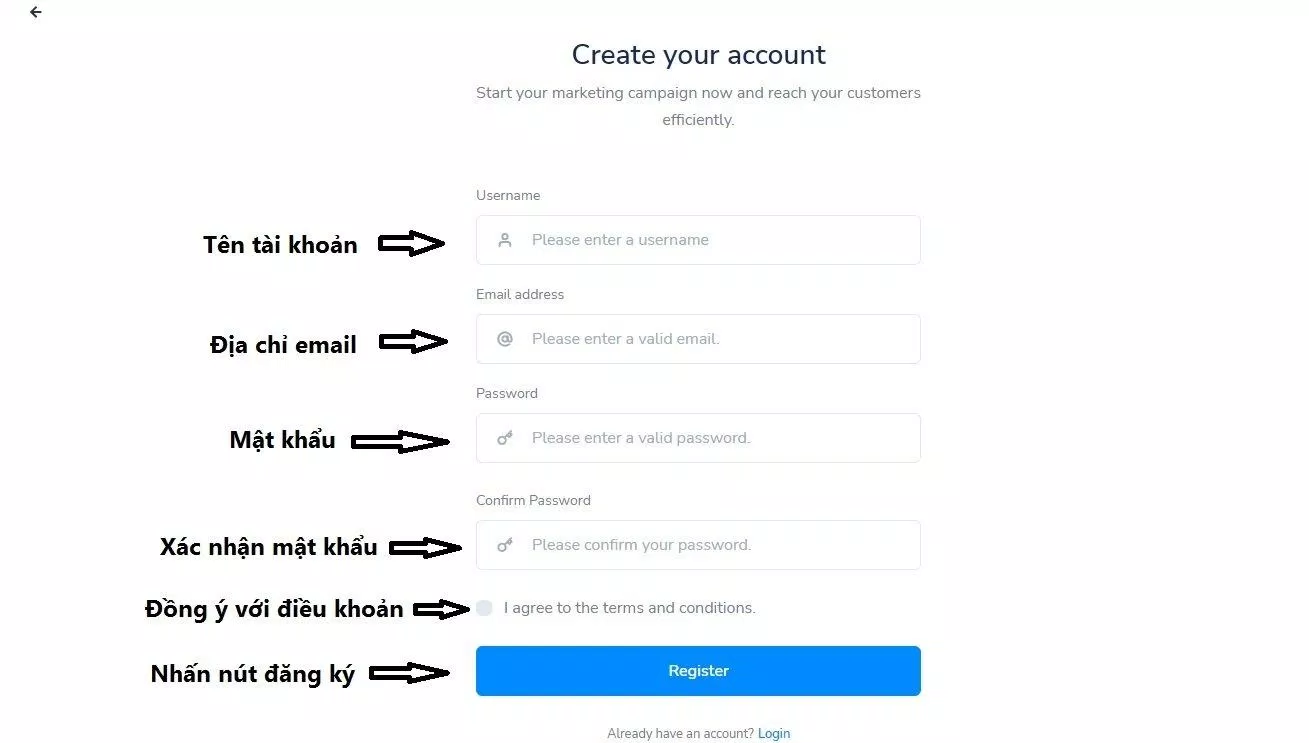The height and width of the screenshot is (743, 1309).
Task: Tick the terms and conditions checkbox
Action: [x=485, y=608]
